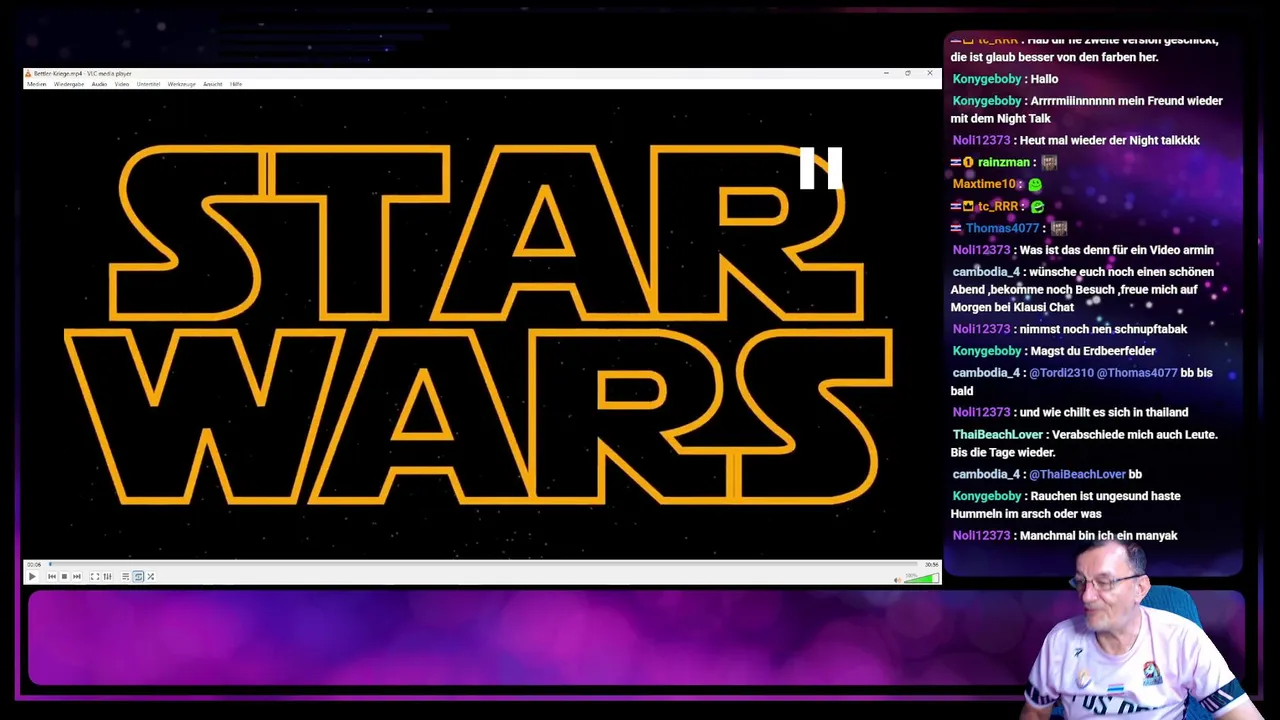The width and height of the screenshot is (1280, 720).
Task: Click username Konygeboby saying Hallo
Action: pyautogui.click(x=987, y=79)
